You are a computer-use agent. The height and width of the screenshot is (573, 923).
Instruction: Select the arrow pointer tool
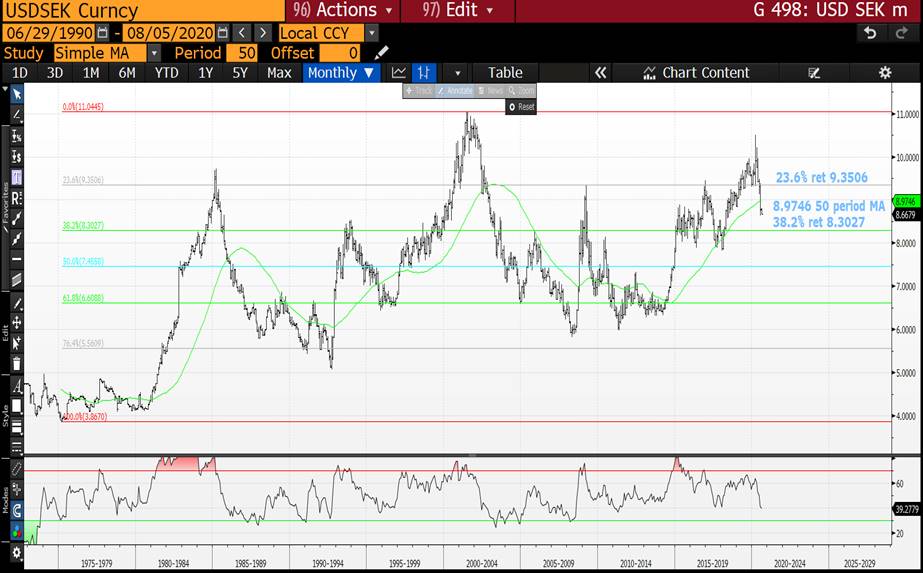point(16,94)
